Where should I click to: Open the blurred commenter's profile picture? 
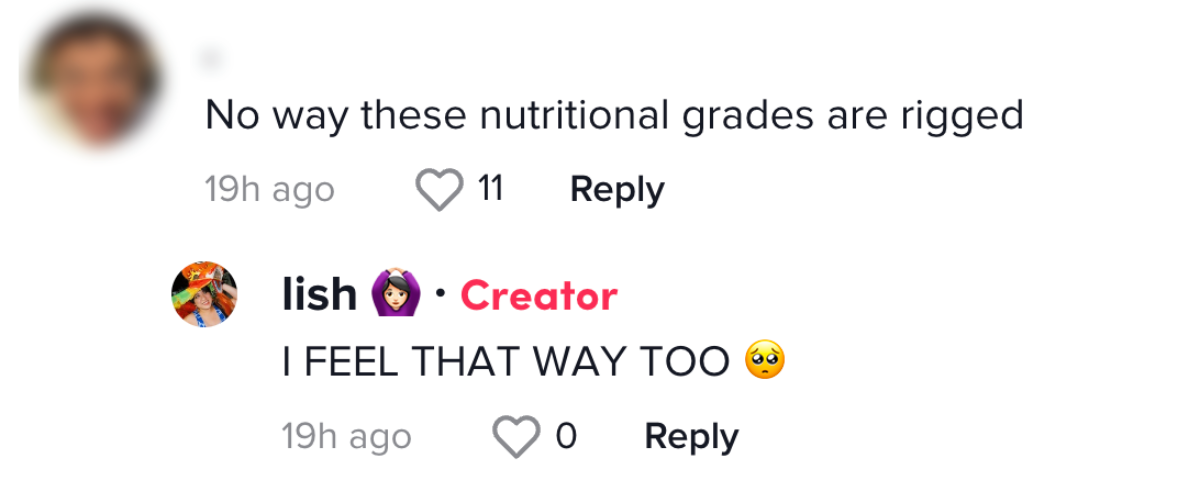click(94, 82)
